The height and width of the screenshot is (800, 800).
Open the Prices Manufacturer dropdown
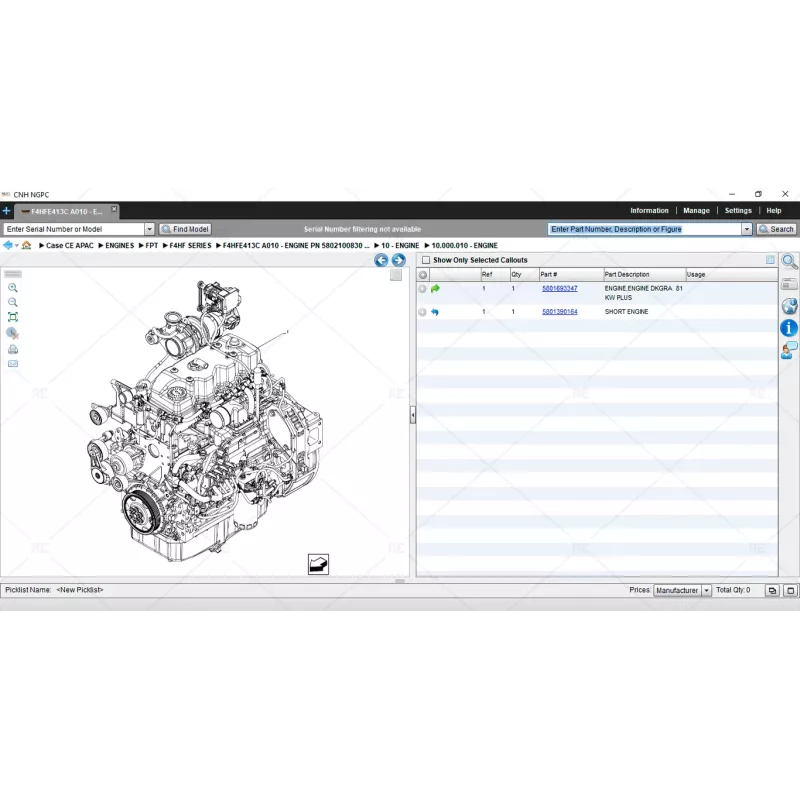(706, 590)
